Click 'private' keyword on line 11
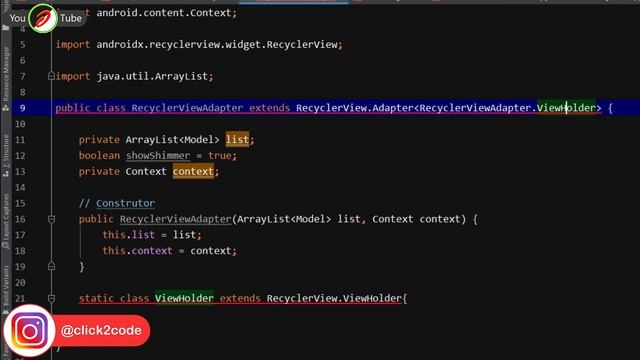This screenshot has height=360, width=640. tap(99, 140)
